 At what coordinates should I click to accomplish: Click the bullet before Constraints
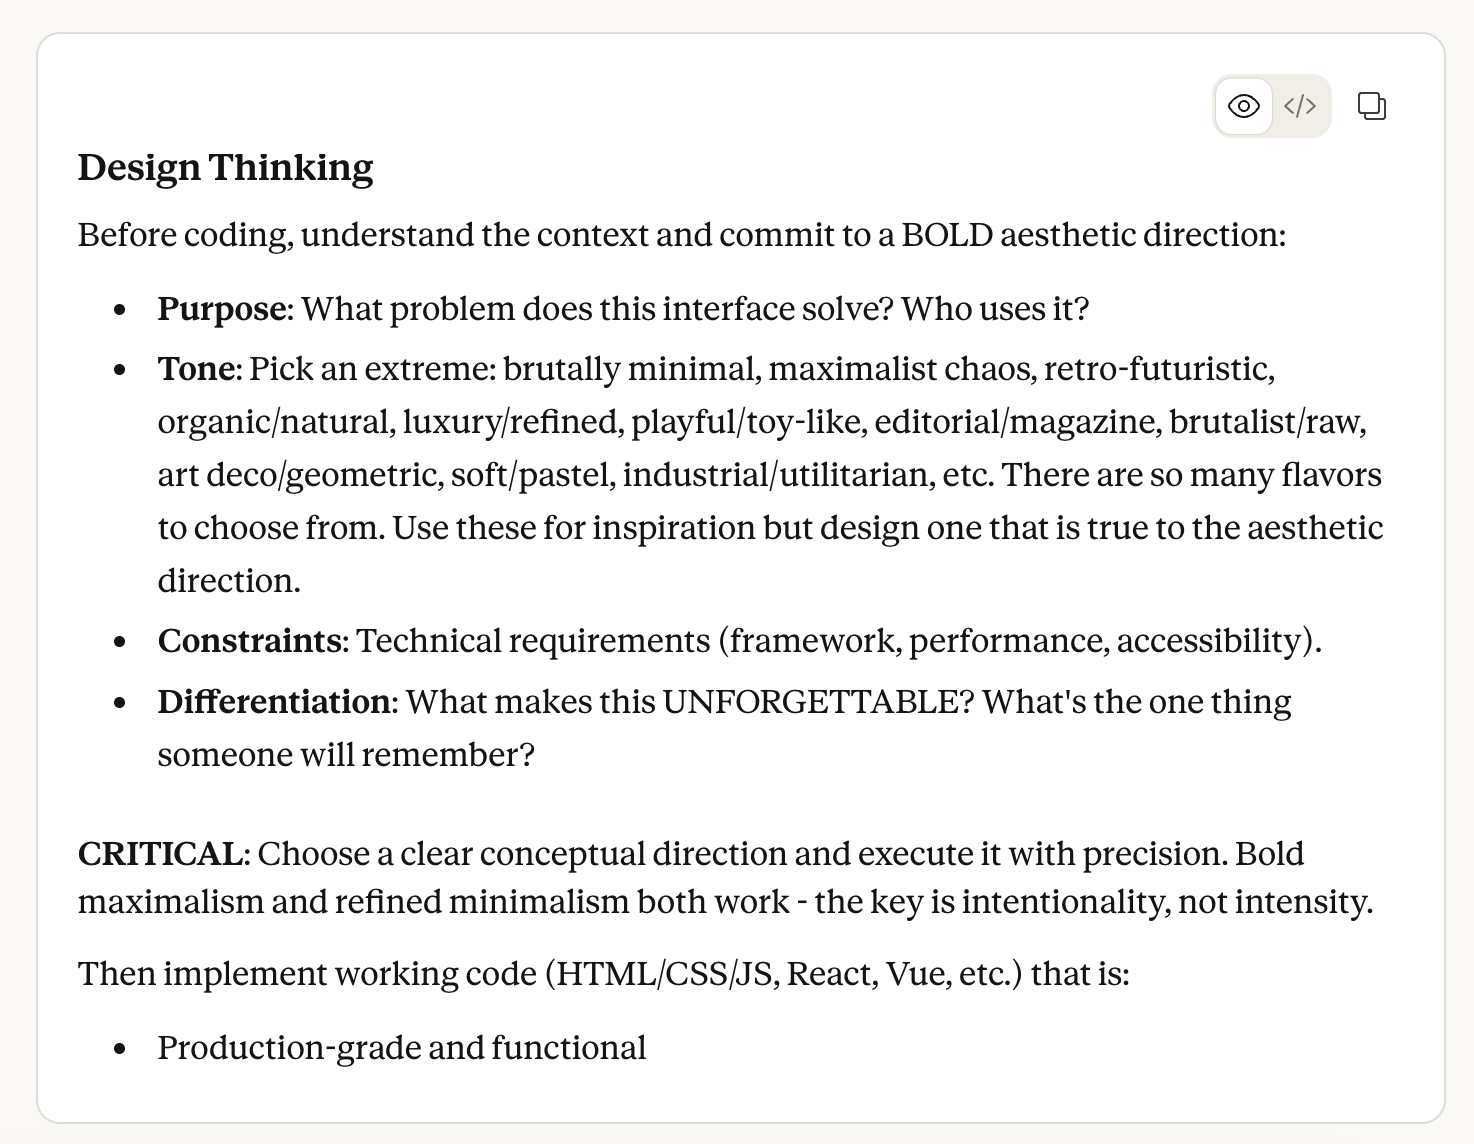pyautogui.click(x=120, y=642)
